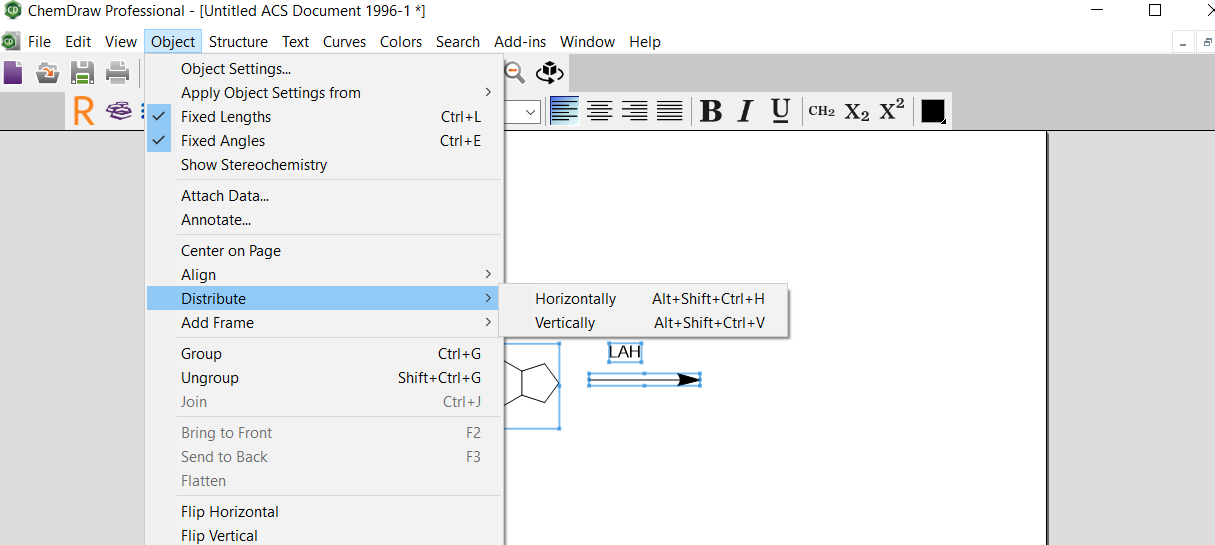Open the black text color swatch

point(933,111)
